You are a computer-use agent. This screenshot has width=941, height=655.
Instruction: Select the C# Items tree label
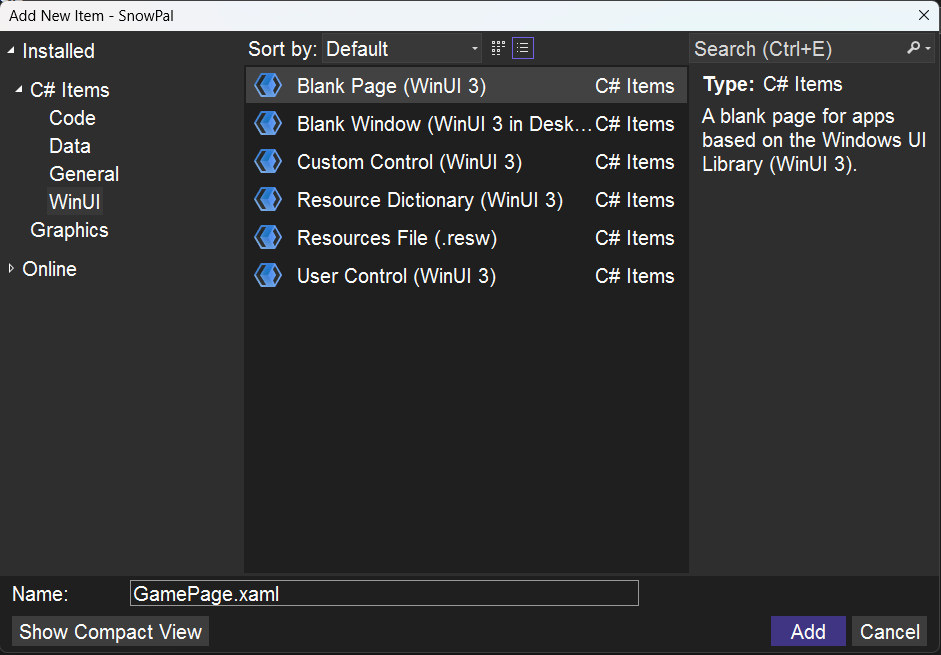(70, 90)
